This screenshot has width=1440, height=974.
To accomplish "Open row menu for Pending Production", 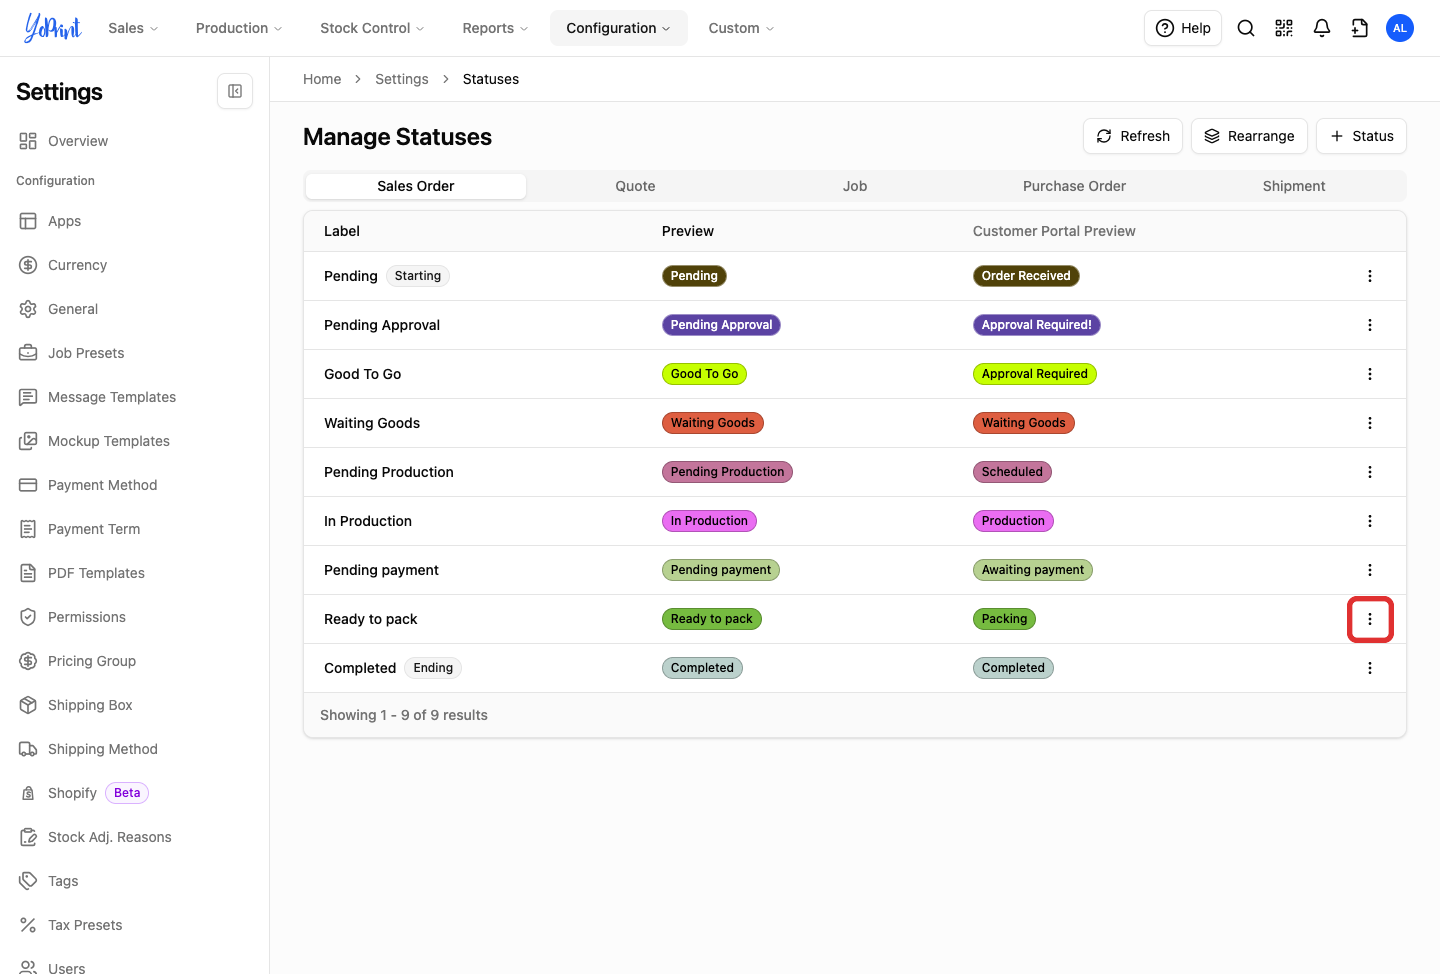I will pyautogui.click(x=1370, y=472).
